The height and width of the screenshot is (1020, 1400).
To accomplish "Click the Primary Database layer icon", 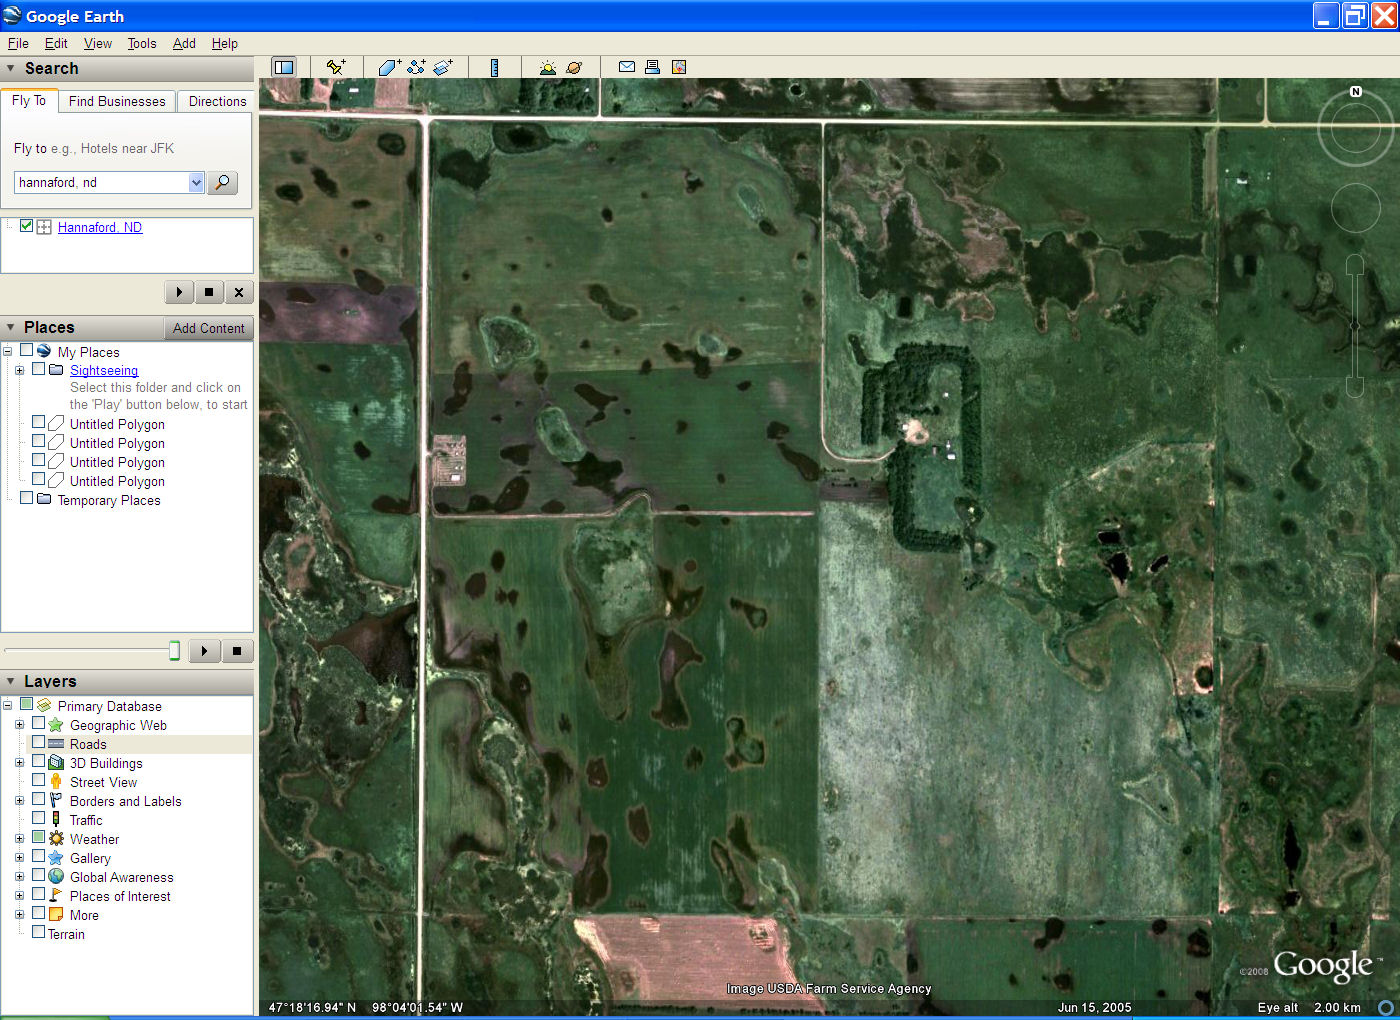I will pos(44,705).
